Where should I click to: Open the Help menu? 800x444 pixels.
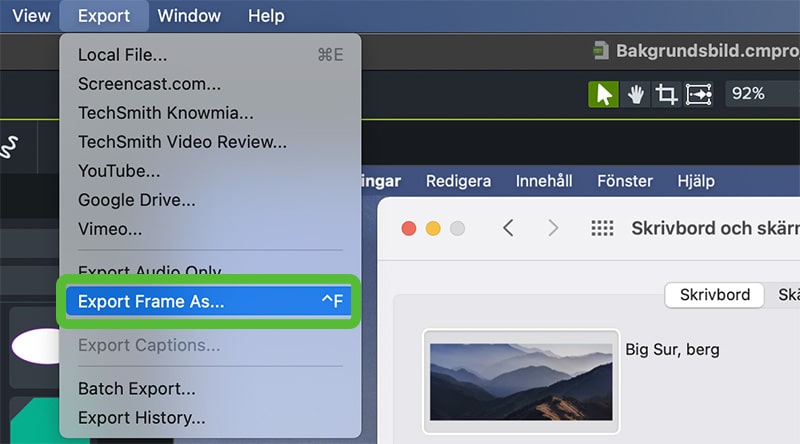point(266,16)
